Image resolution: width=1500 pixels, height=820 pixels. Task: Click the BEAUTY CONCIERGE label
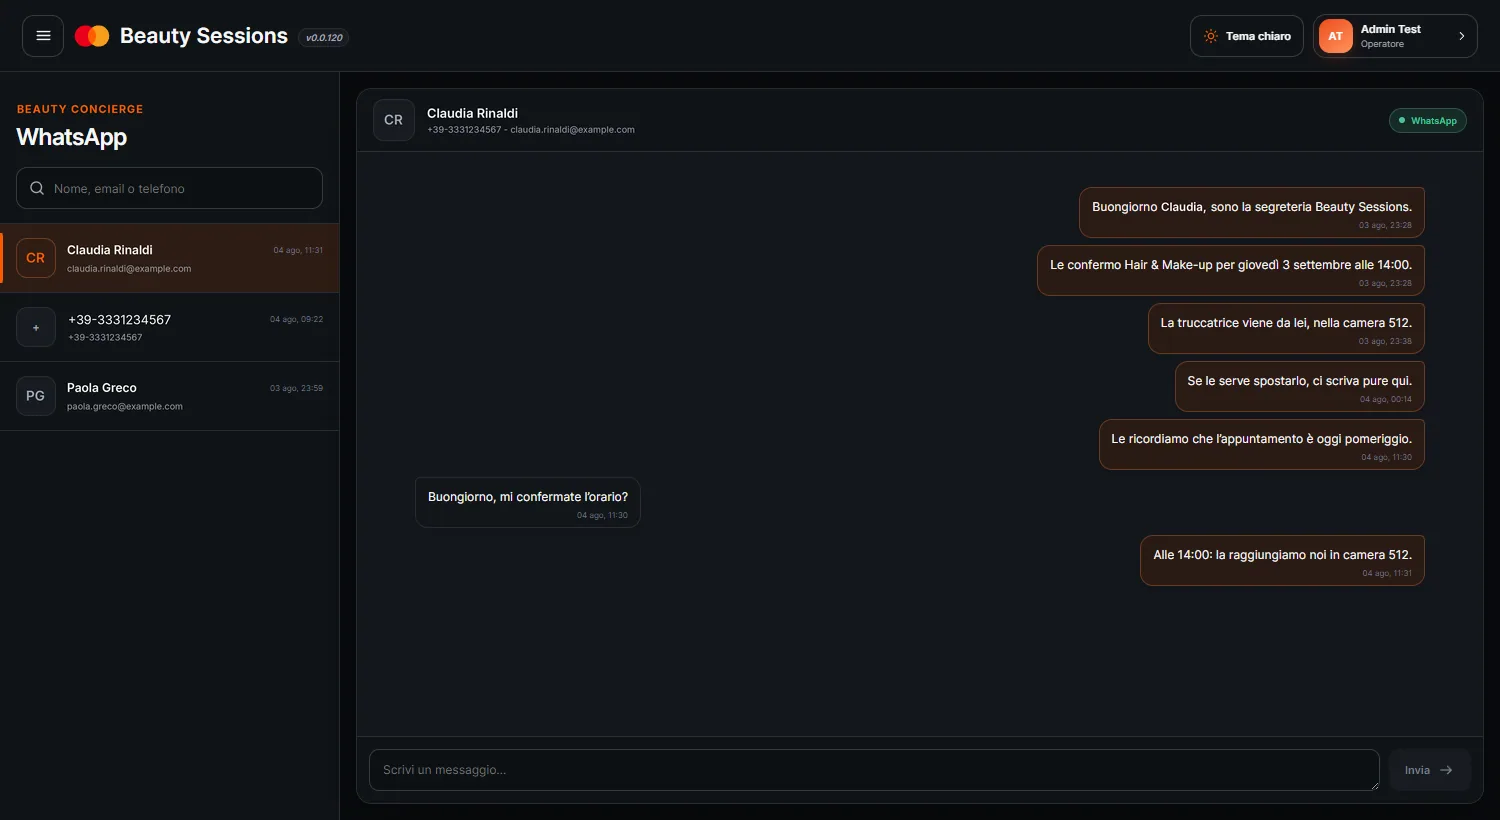80,109
